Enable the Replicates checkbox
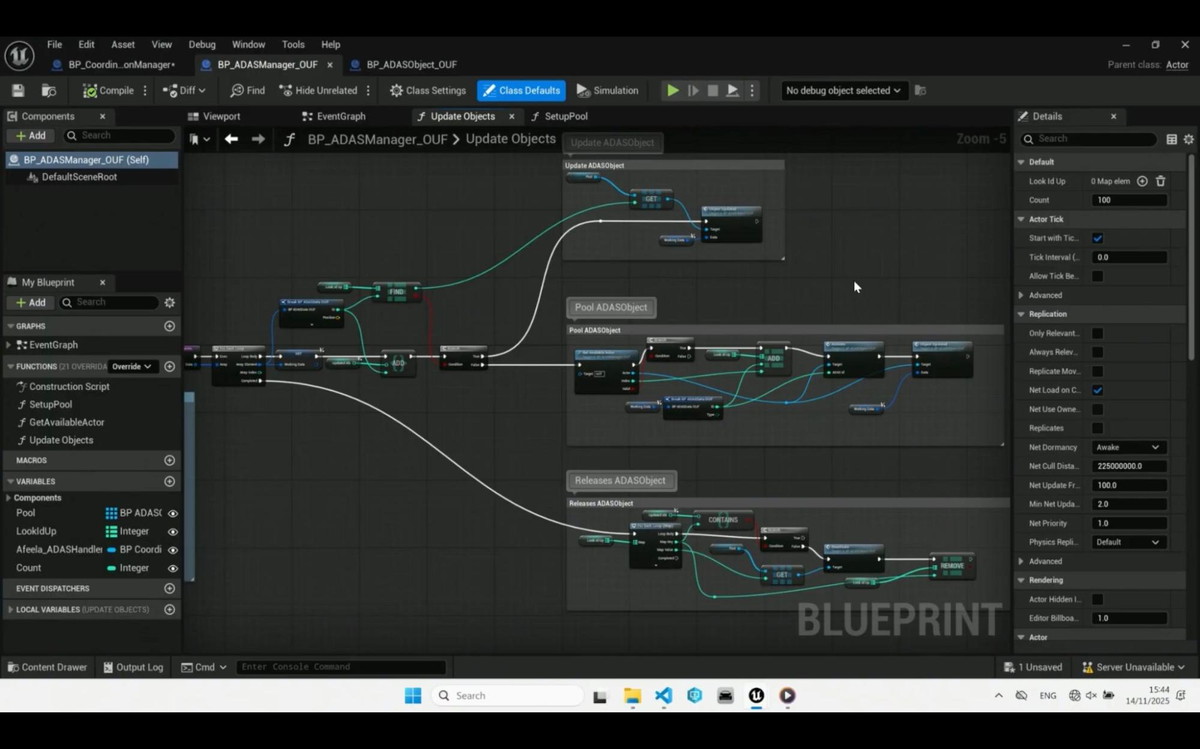The image size is (1200, 749). [x=1097, y=428]
